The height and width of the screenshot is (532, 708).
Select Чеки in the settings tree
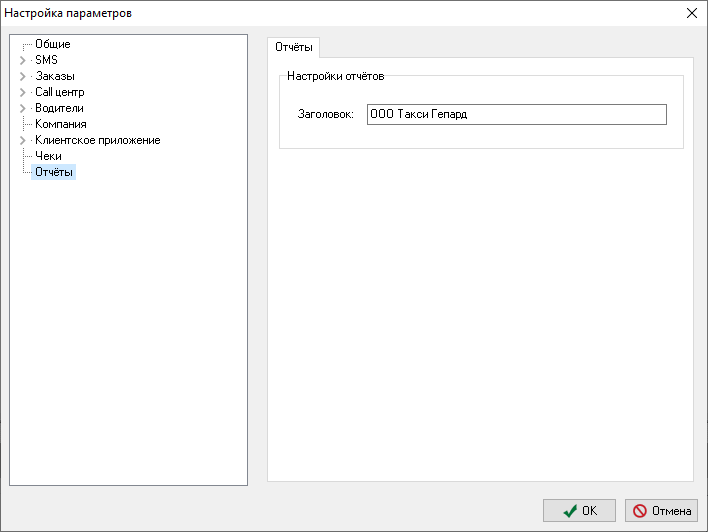[x=48, y=156]
